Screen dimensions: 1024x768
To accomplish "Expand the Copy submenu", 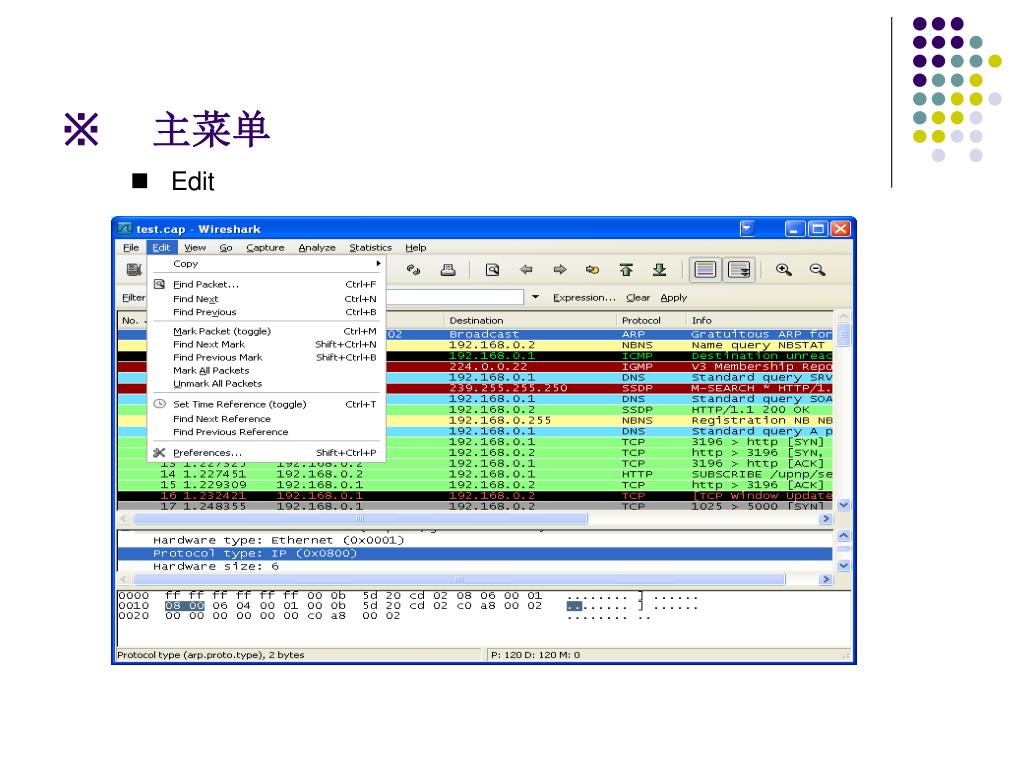I will 267,264.
